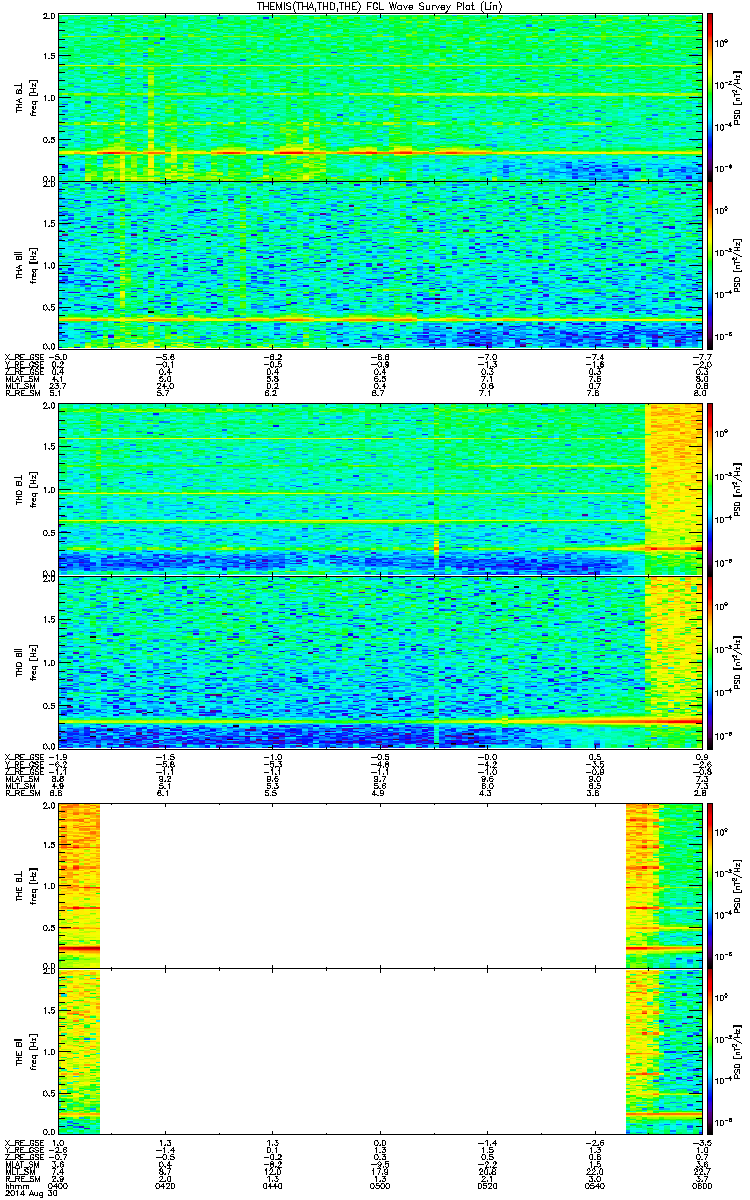Click the color bar beside THA B-parallel panel

[x=709, y=263]
